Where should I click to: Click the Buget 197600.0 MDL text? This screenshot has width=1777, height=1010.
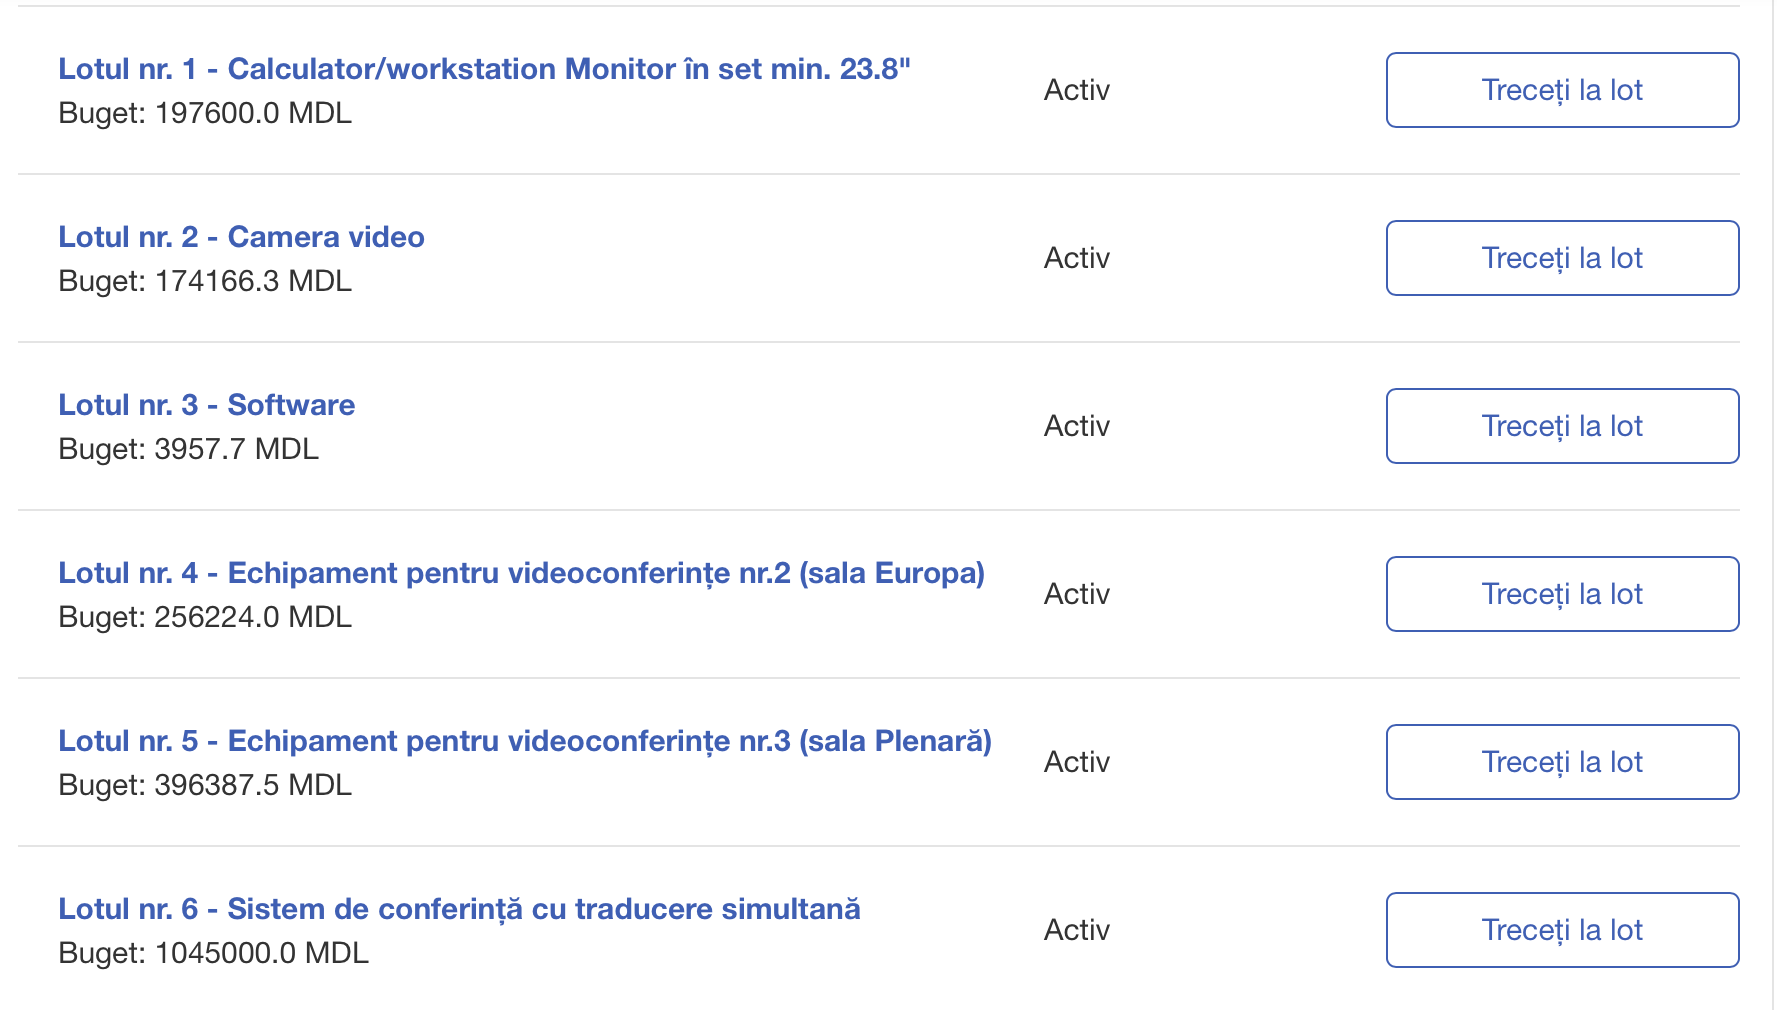click(205, 113)
